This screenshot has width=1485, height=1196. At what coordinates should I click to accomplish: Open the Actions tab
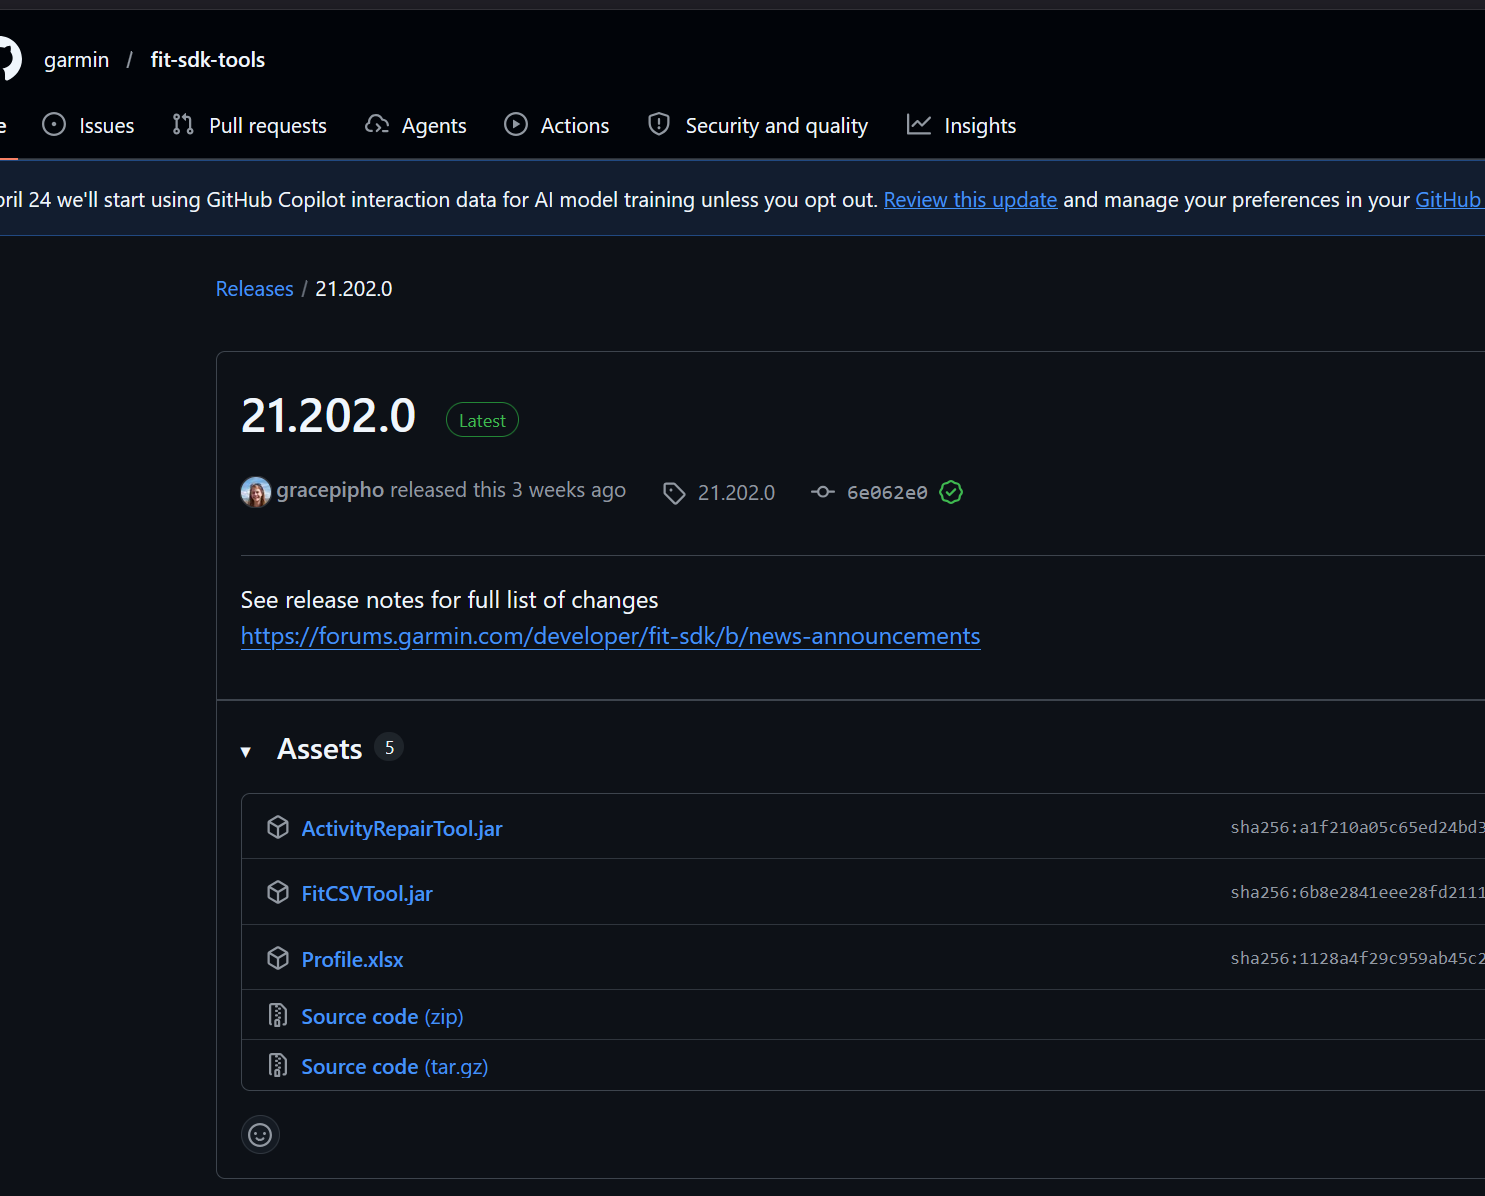pos(557,125)
